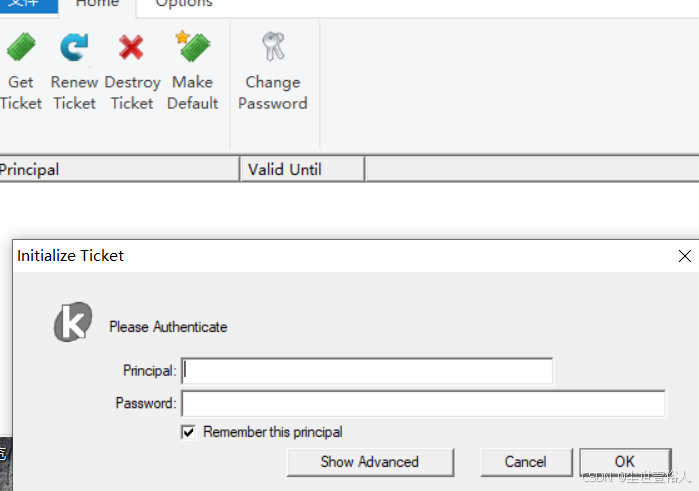Image resolution: width=699 pixels, height=491 pixels.
Task: Focus the Principal input field
Action: 367,371
